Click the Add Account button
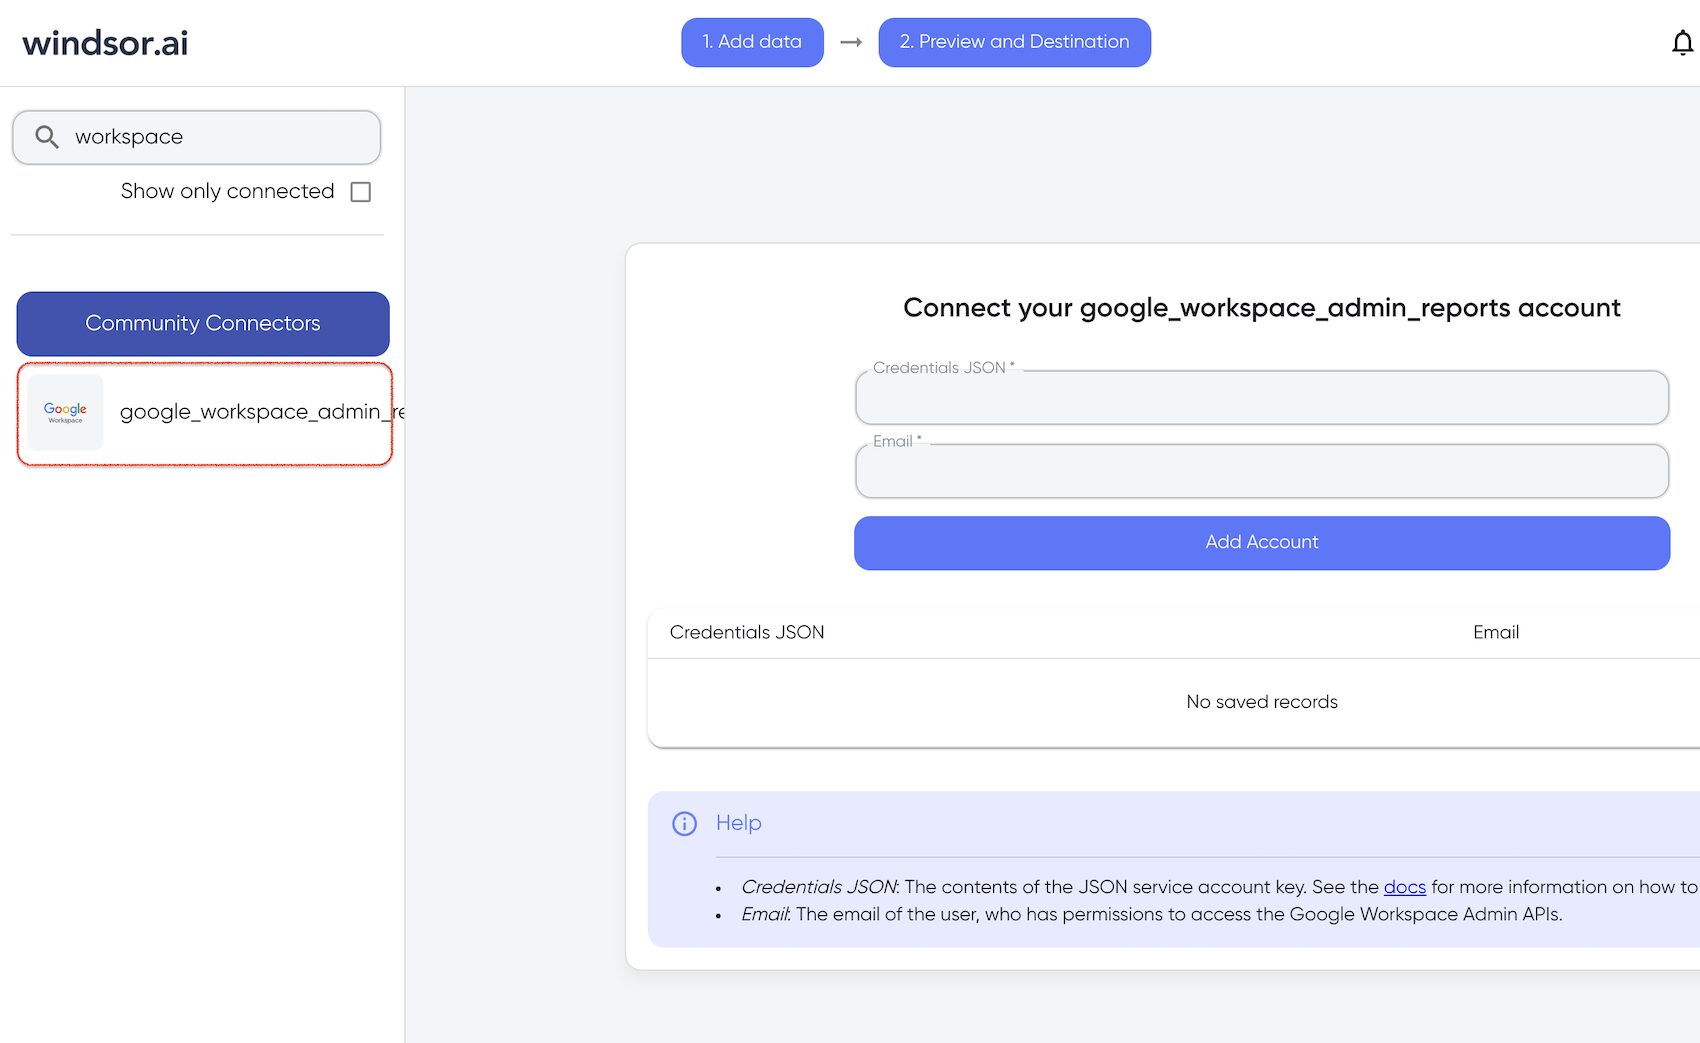This screenshot has height=1043, width=1700. pos(1262,543)
